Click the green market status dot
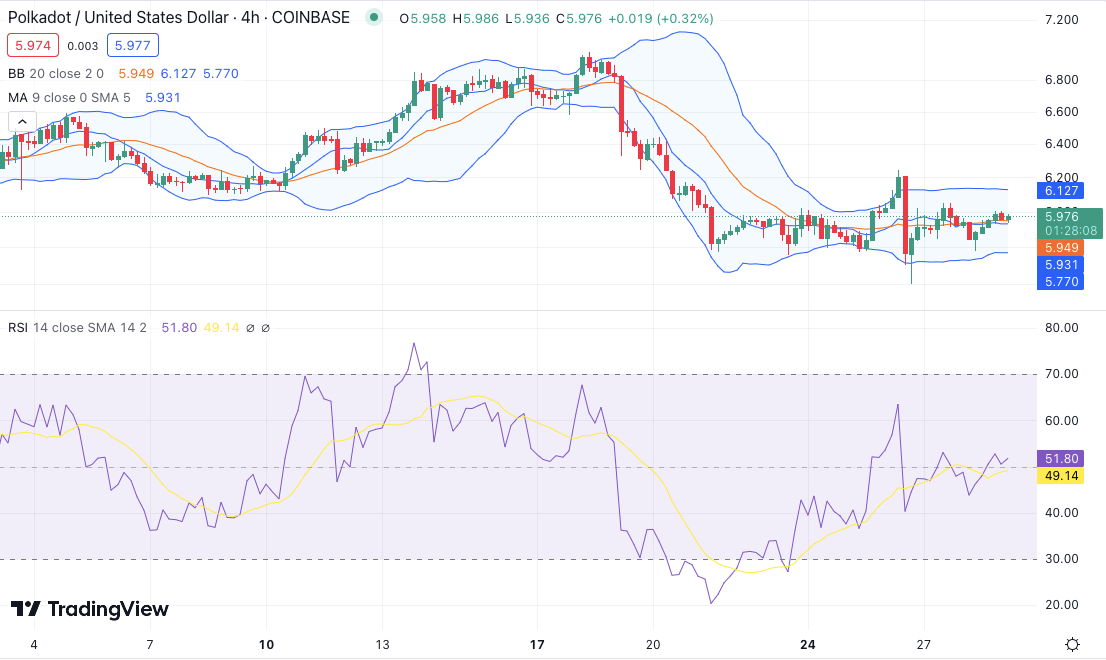This screenshot has height=660, width=1106. [x=374, y=17]
